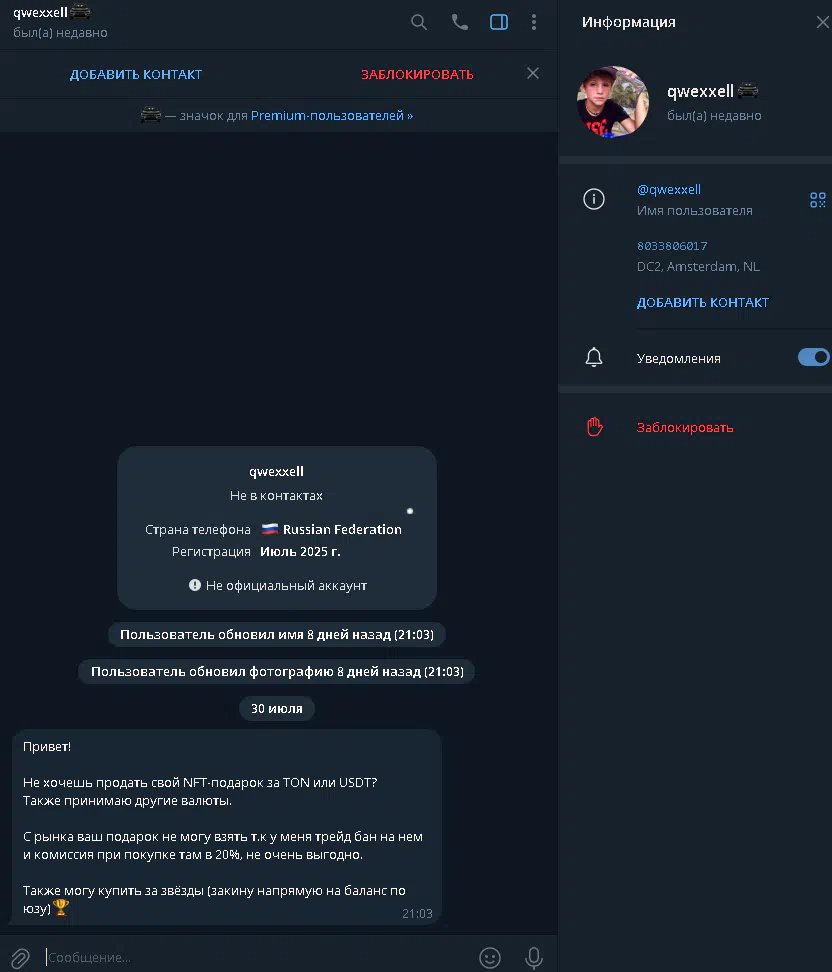
Task: Click the attachment paperclip icon
Action: click(20, 958)
